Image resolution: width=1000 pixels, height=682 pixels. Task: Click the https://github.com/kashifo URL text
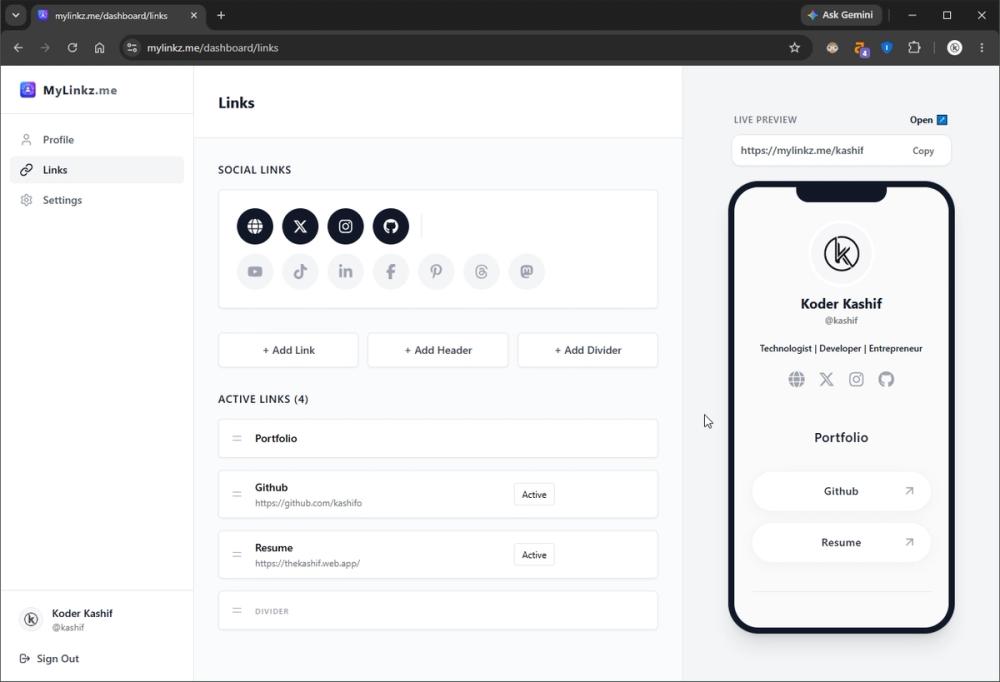308,503
